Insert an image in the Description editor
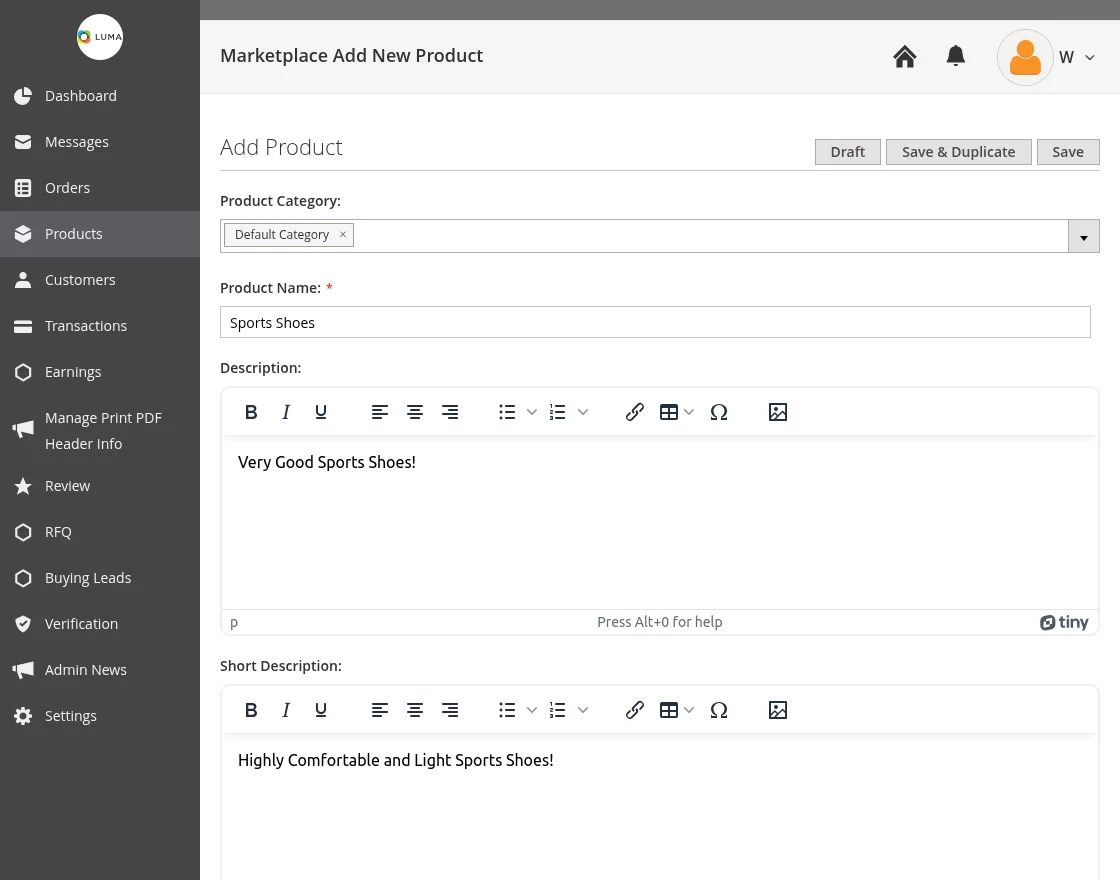Screen dimensions: 1120x880 tap(778, 411)
